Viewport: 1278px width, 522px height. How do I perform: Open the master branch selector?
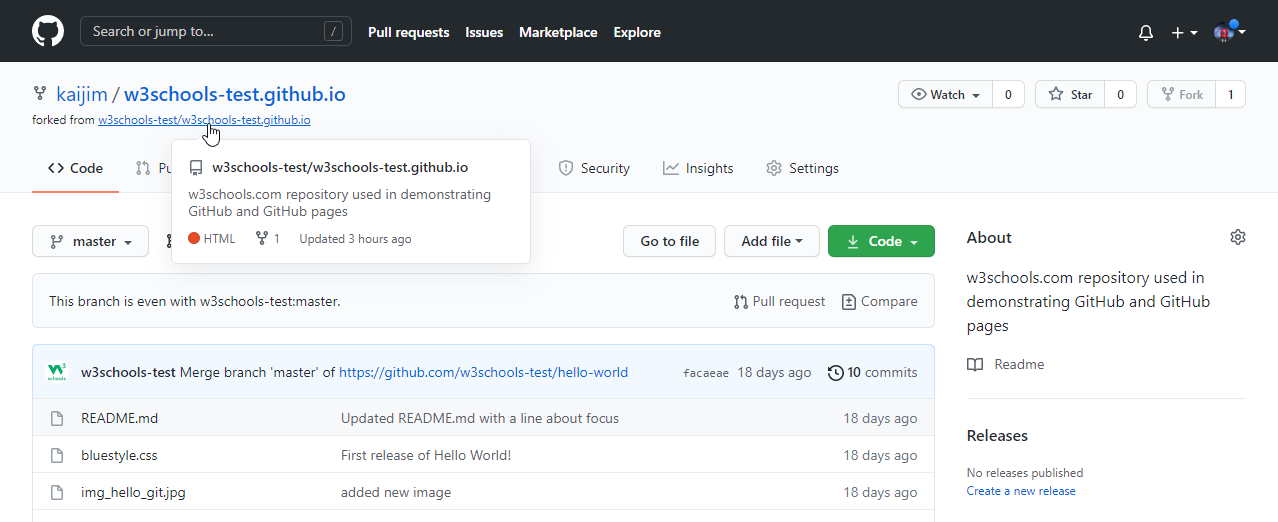(91, 241)
